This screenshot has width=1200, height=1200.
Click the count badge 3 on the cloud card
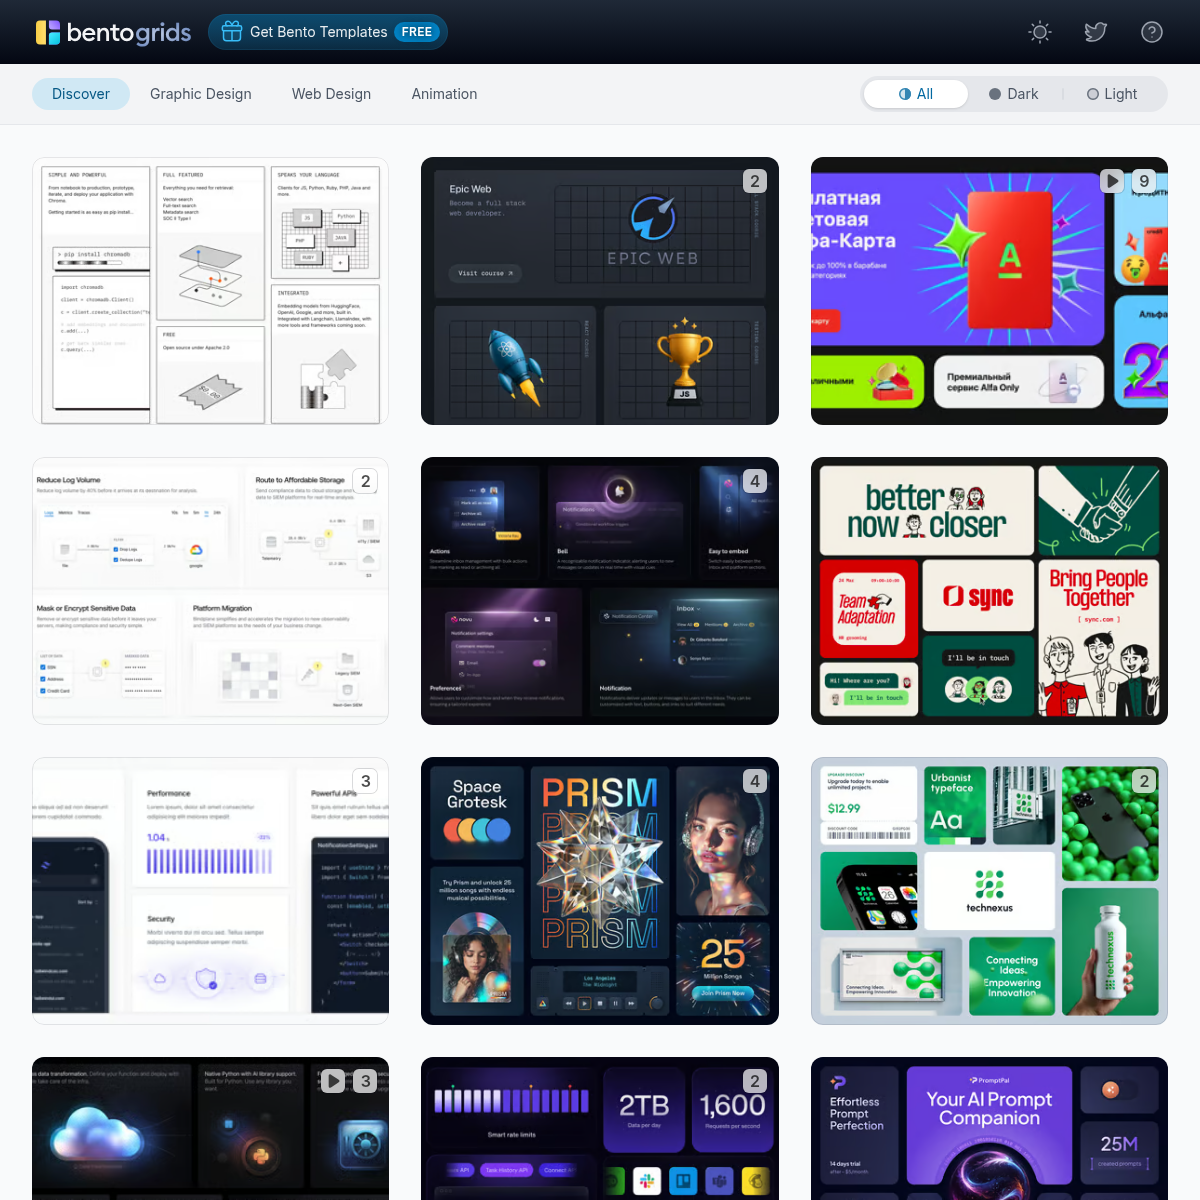point(366,1081)
